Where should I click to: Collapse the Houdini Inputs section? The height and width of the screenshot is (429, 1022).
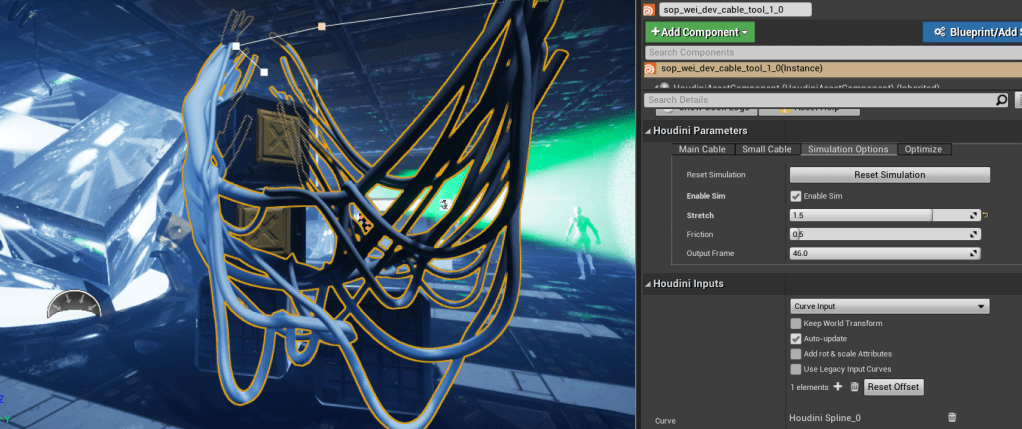tap(648, 284)
